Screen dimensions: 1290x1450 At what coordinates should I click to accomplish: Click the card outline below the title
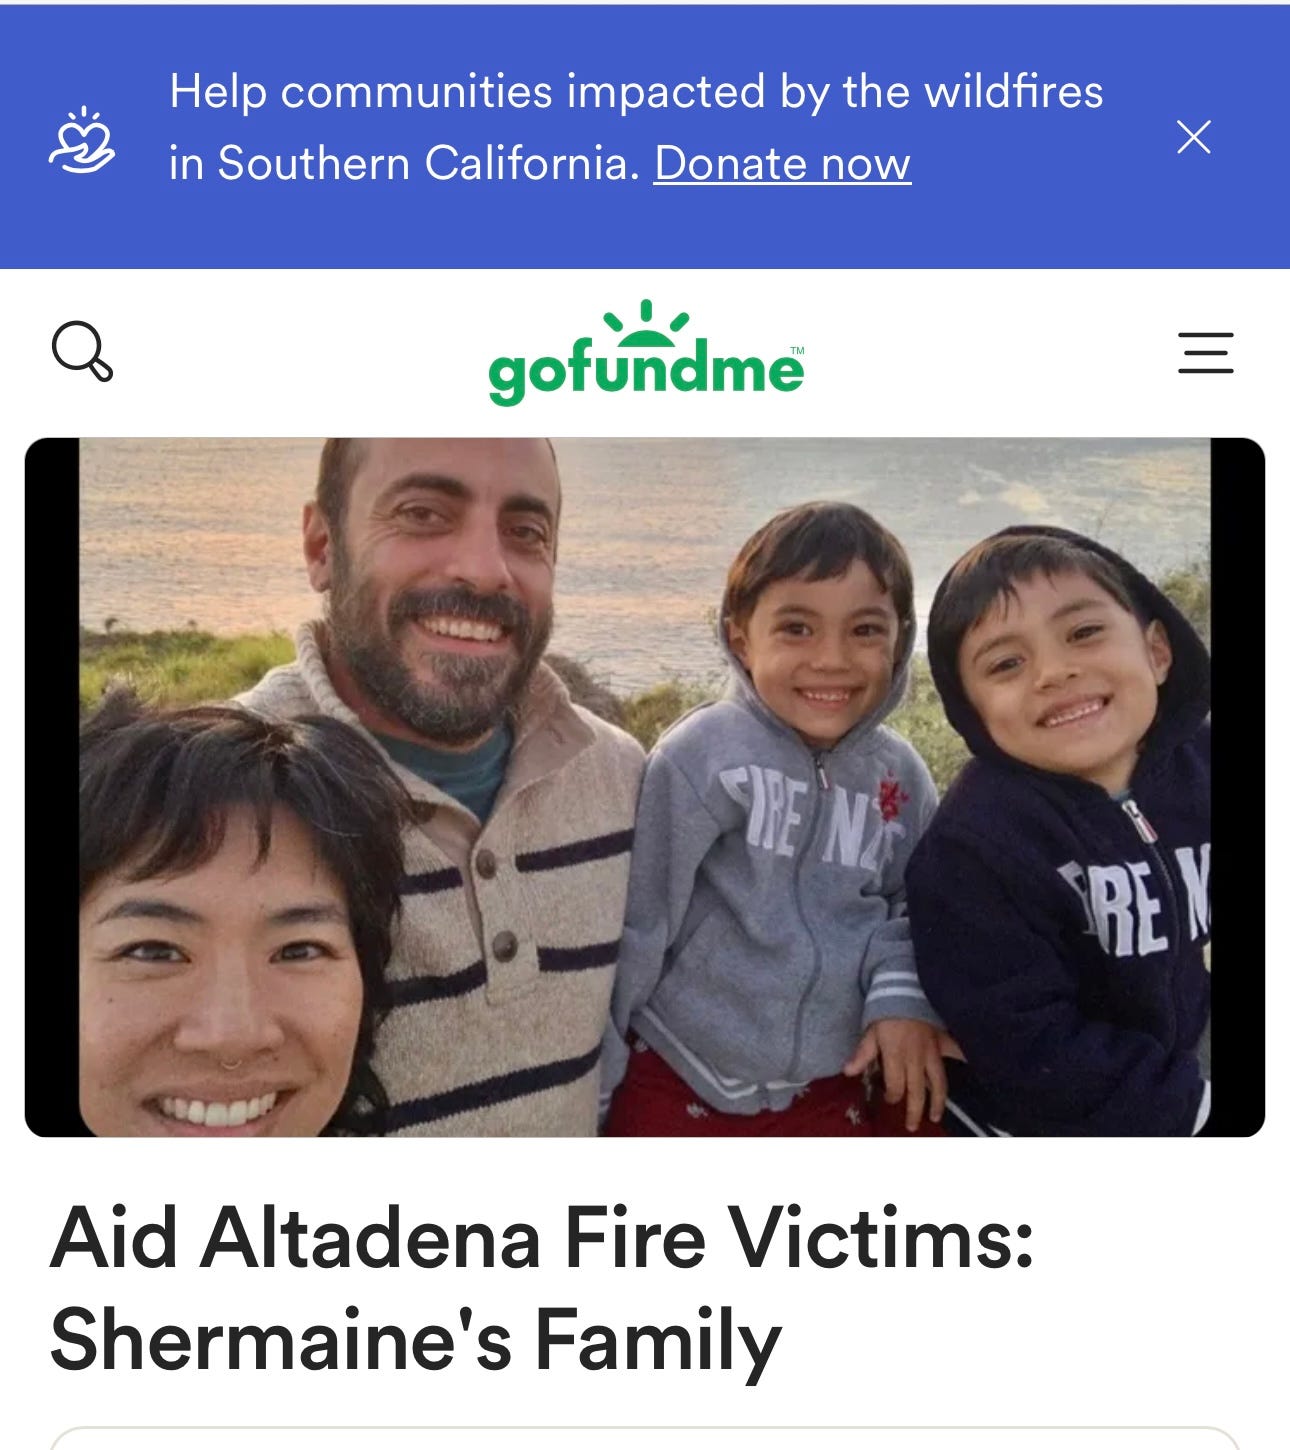pyautogui.click(x=645, y=1438)
